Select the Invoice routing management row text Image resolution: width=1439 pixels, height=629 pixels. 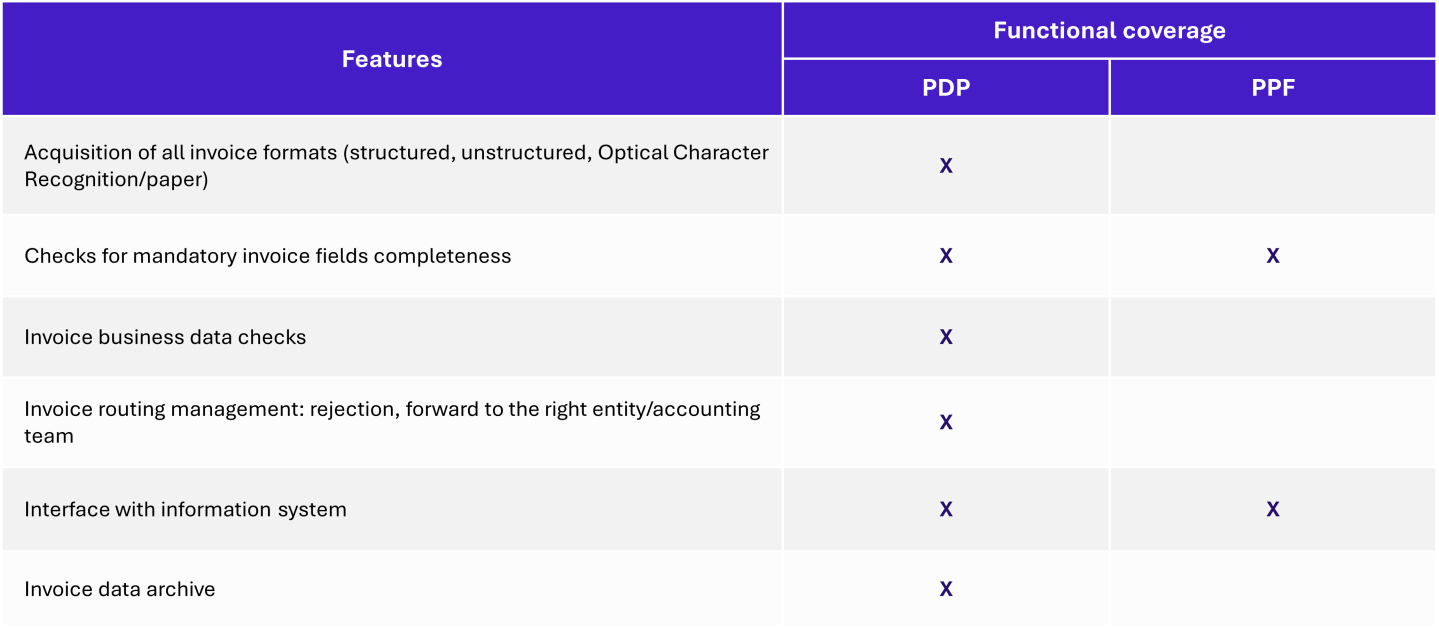click(x=392, y=422)
